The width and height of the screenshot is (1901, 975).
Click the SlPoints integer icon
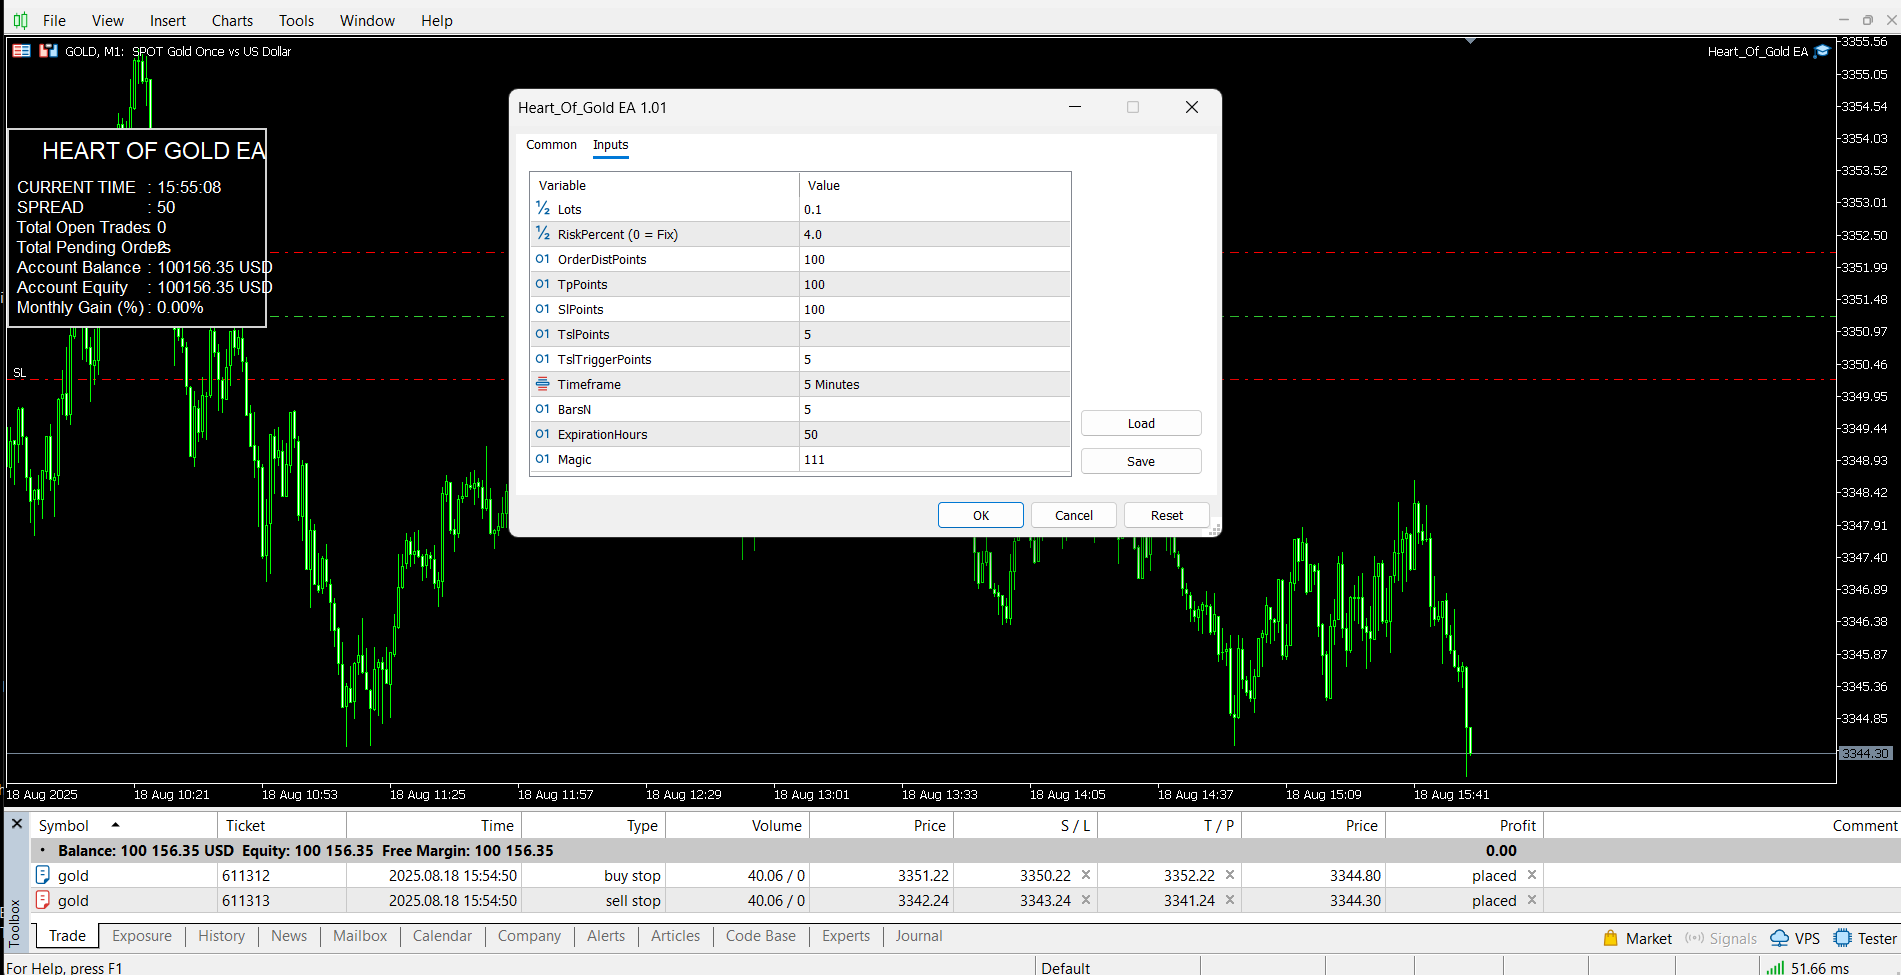coord(542,309)
